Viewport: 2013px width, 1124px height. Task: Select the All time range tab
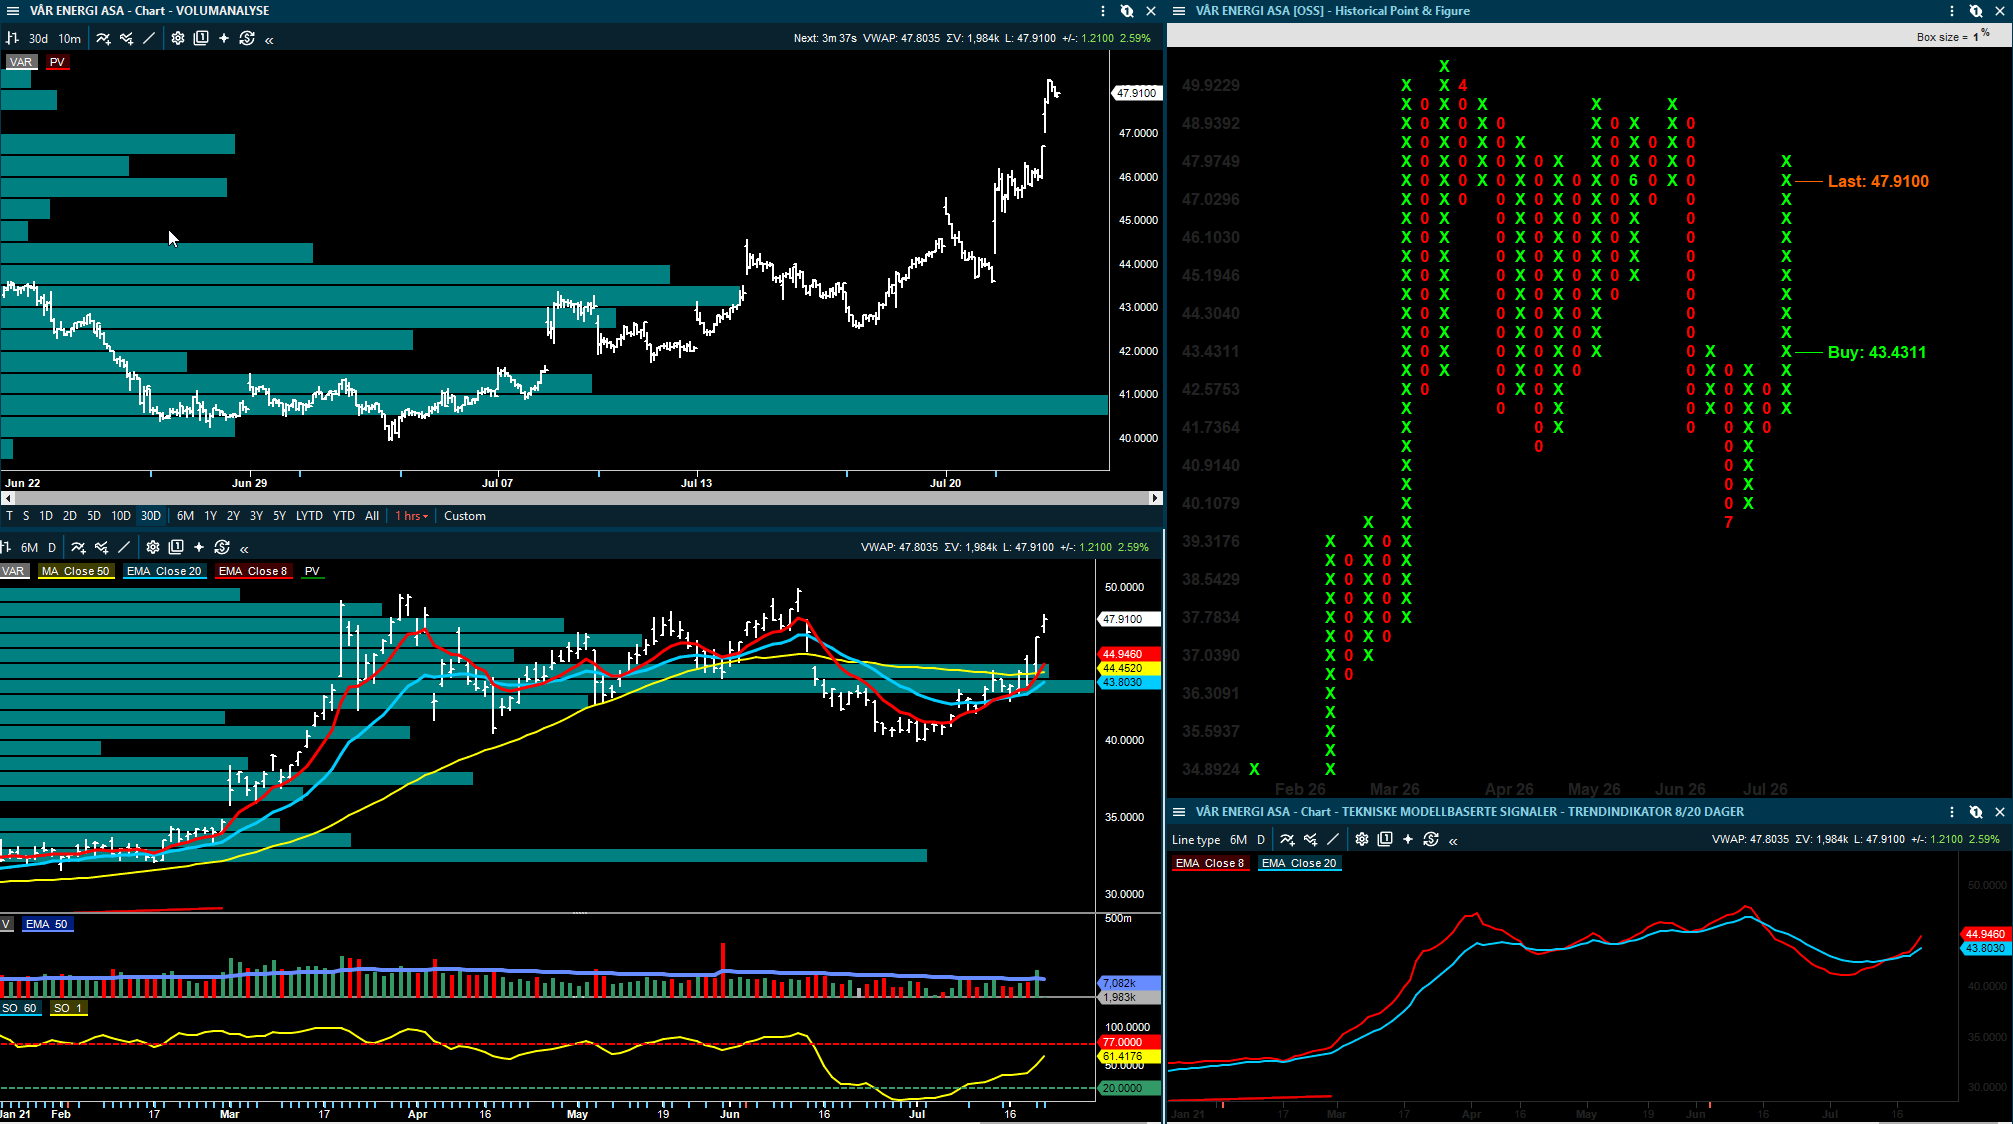pyautogui.click(x=372, y=516)
